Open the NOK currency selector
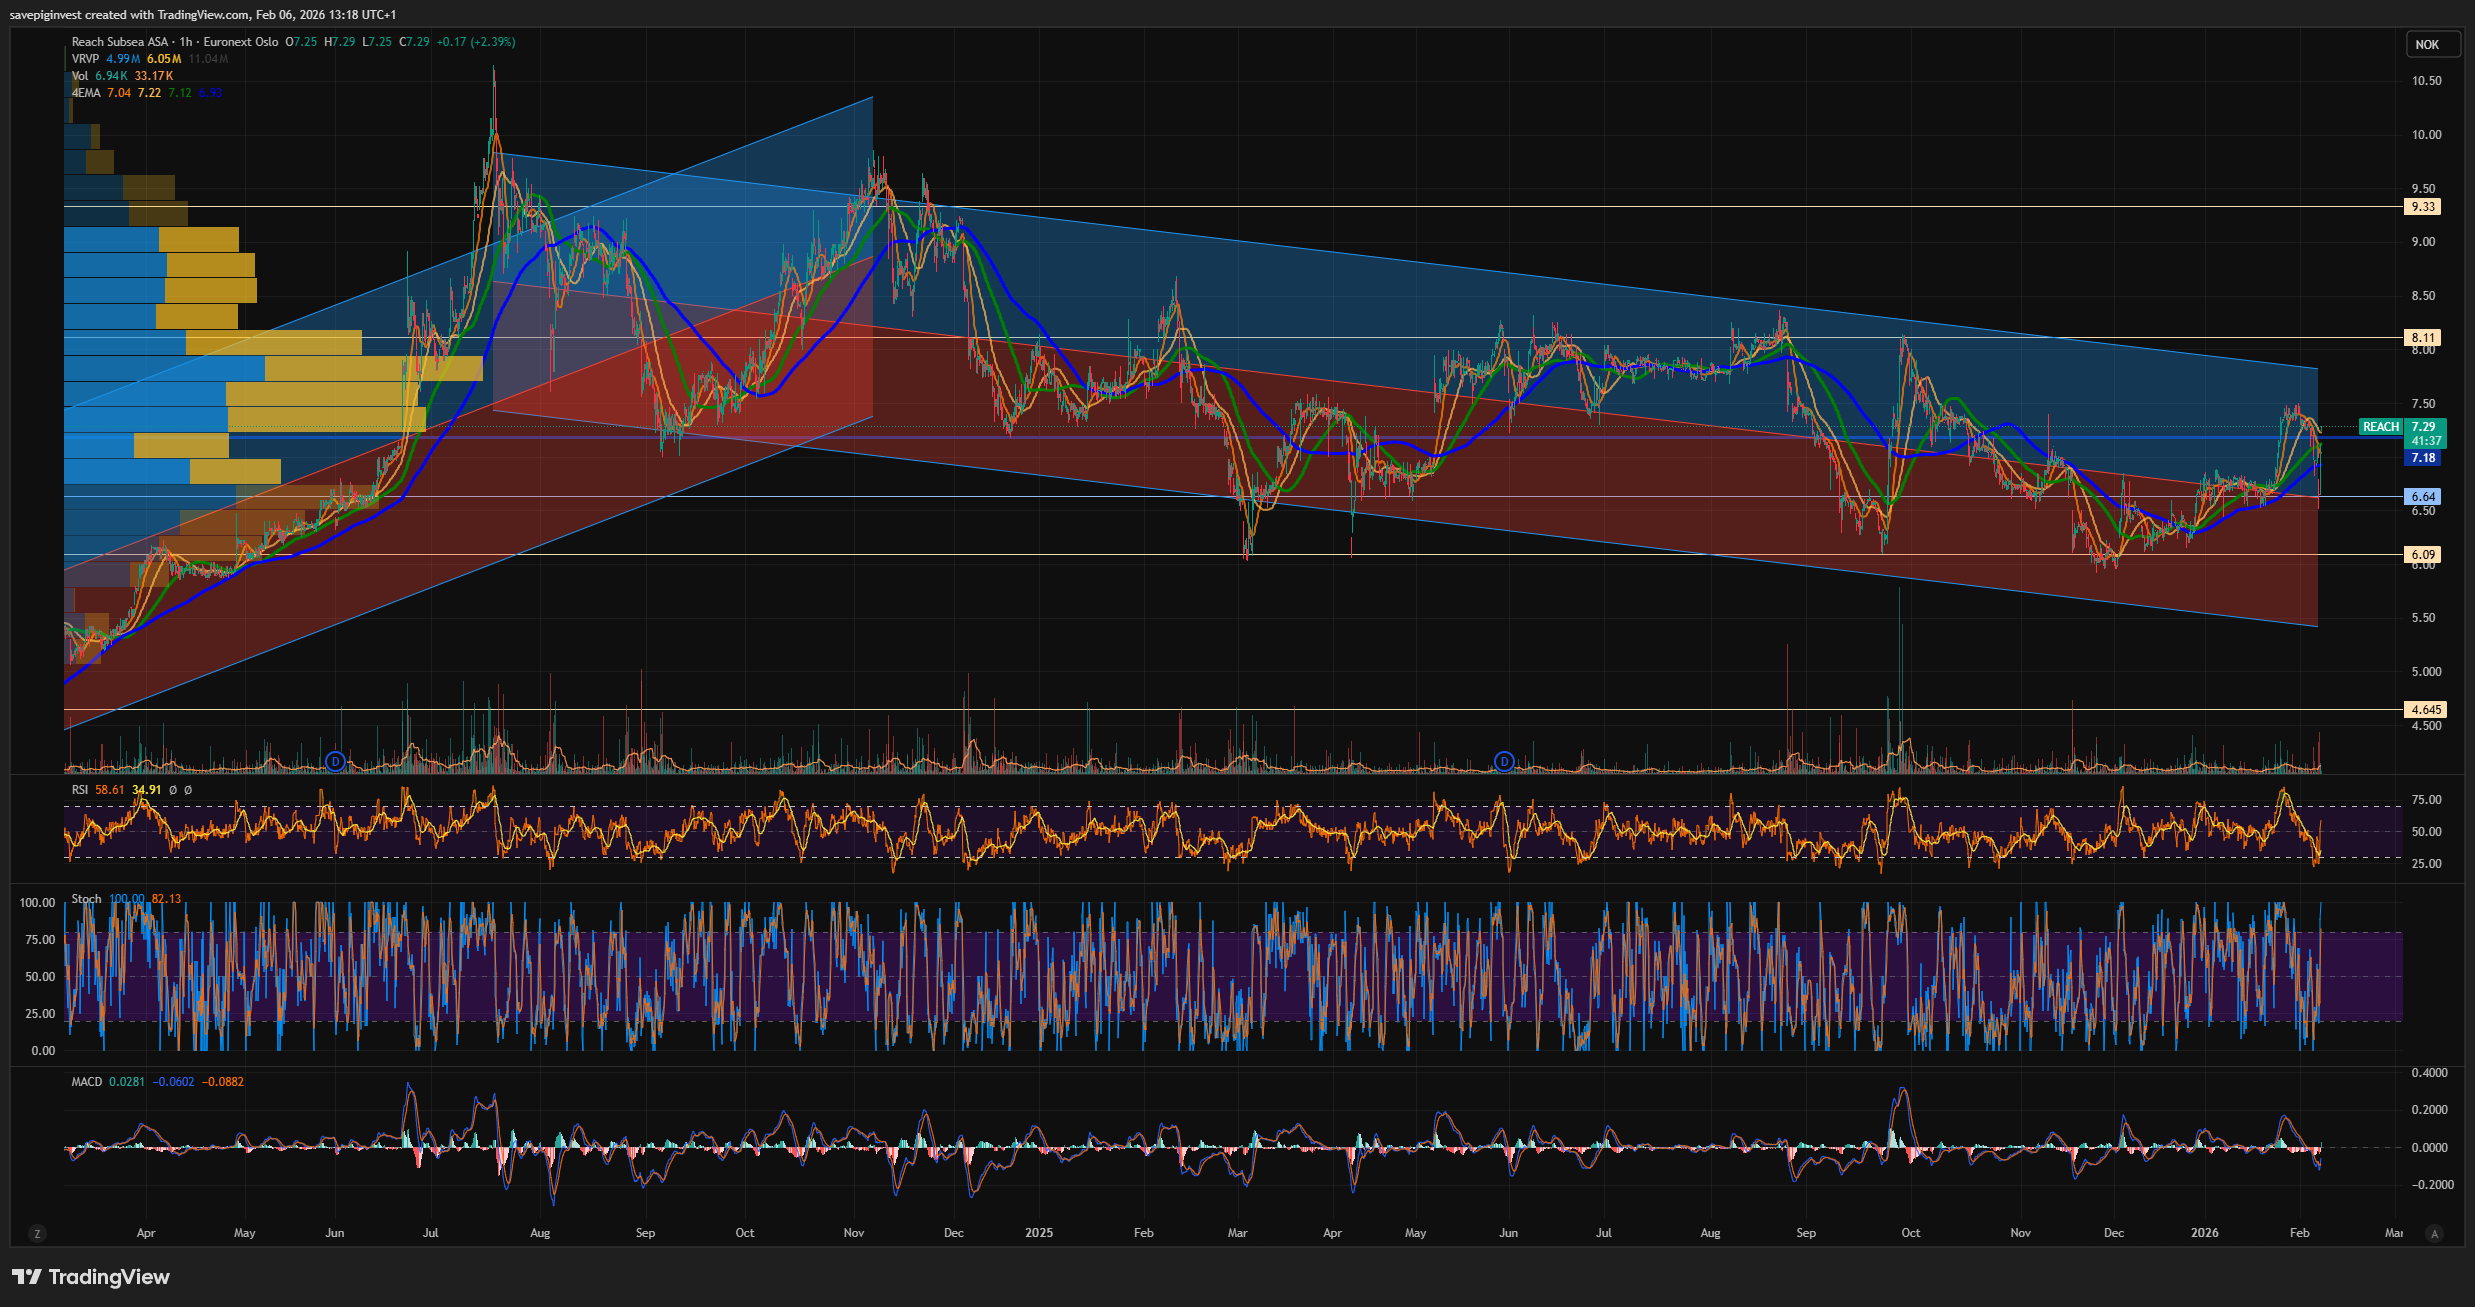 [2427, 44]
